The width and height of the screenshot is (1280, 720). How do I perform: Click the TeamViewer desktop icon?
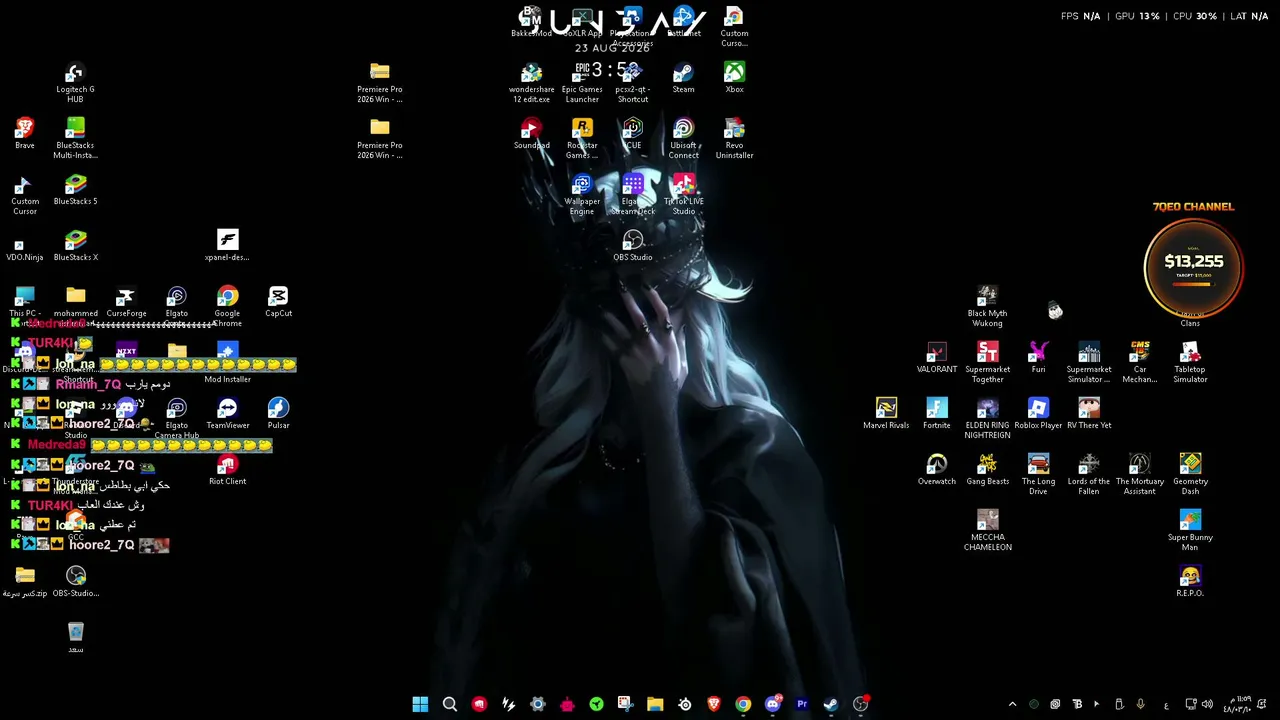coord(228,414)
